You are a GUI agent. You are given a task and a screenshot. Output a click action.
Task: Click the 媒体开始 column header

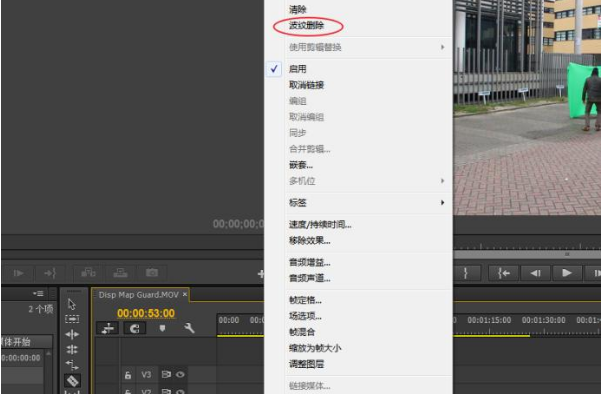pyautogui.click(x=26, y=342)
